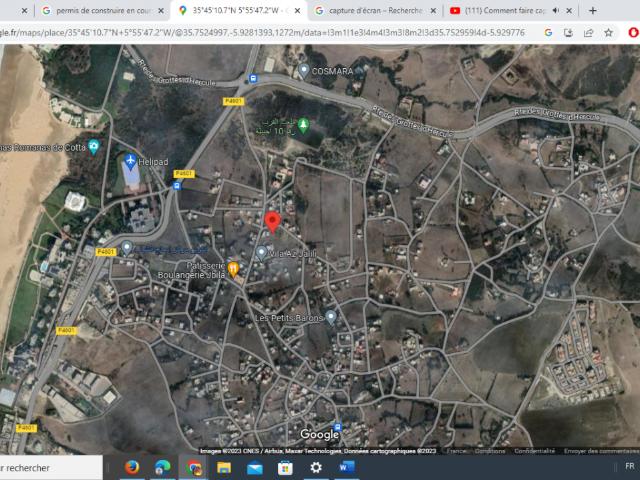Click the Villa Az Jaiji marker
This screenshot has height=480, width=640.
point(261,252)
